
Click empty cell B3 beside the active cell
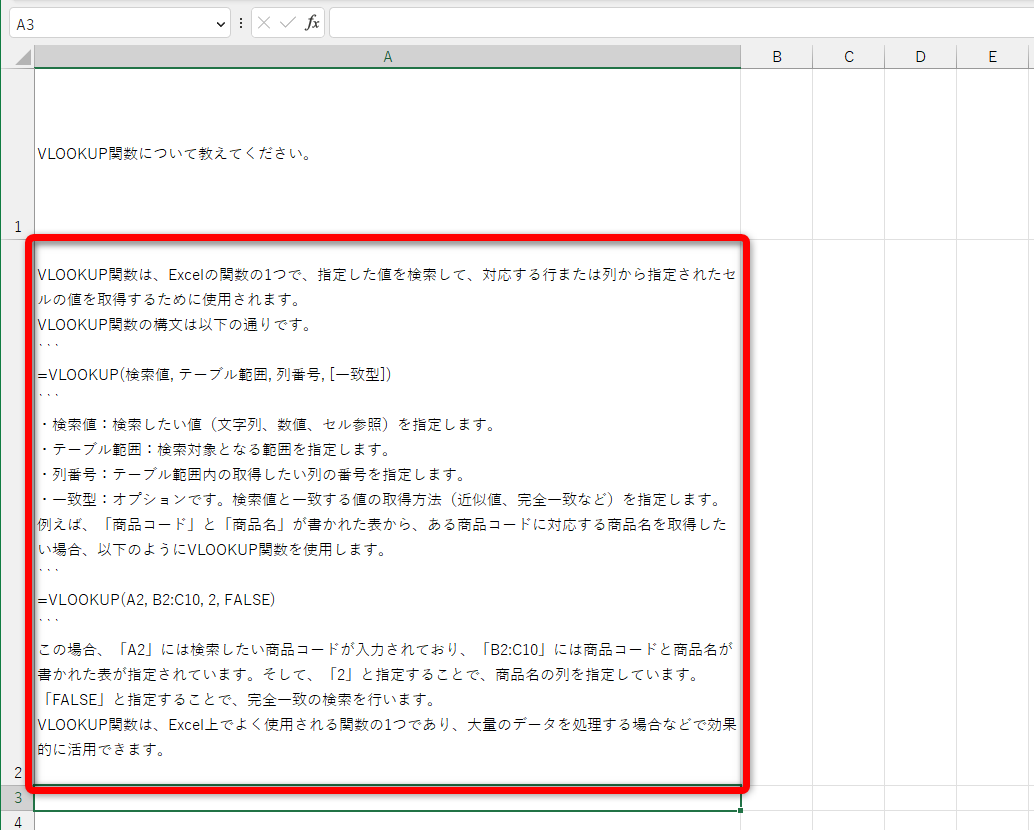click(777, 797)
